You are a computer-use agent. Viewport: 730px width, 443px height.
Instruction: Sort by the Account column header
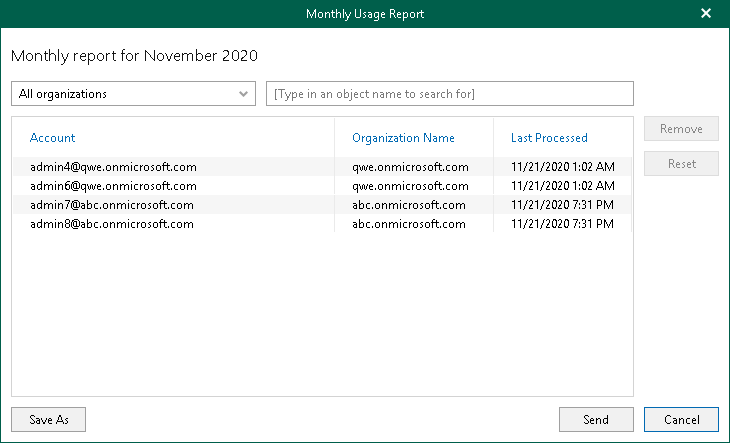[53, 138]
